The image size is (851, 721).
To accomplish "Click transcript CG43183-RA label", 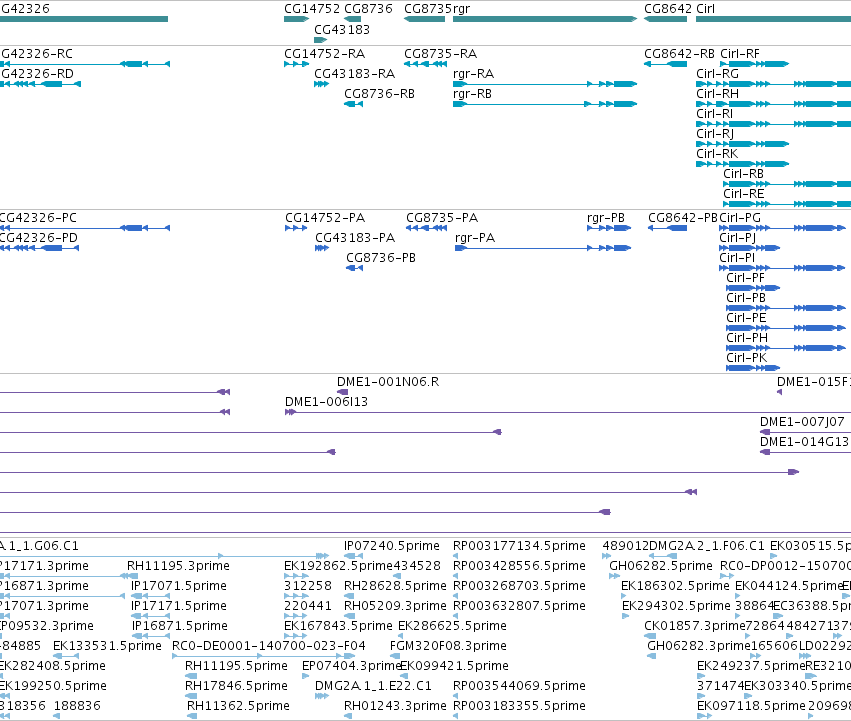I will pos(354,74).
